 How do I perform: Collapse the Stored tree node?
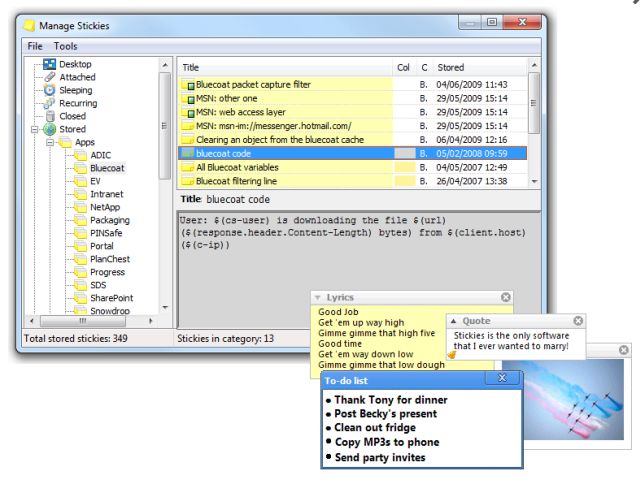tap(35, 129)
